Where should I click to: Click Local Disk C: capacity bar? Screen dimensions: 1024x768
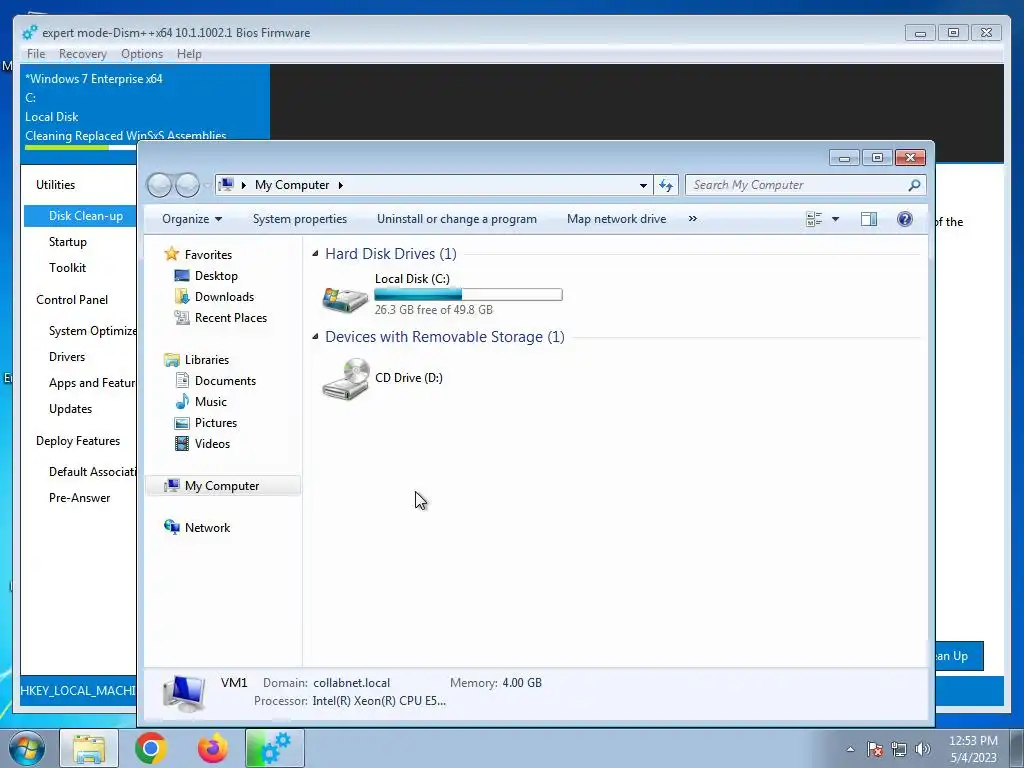point(468,295)
